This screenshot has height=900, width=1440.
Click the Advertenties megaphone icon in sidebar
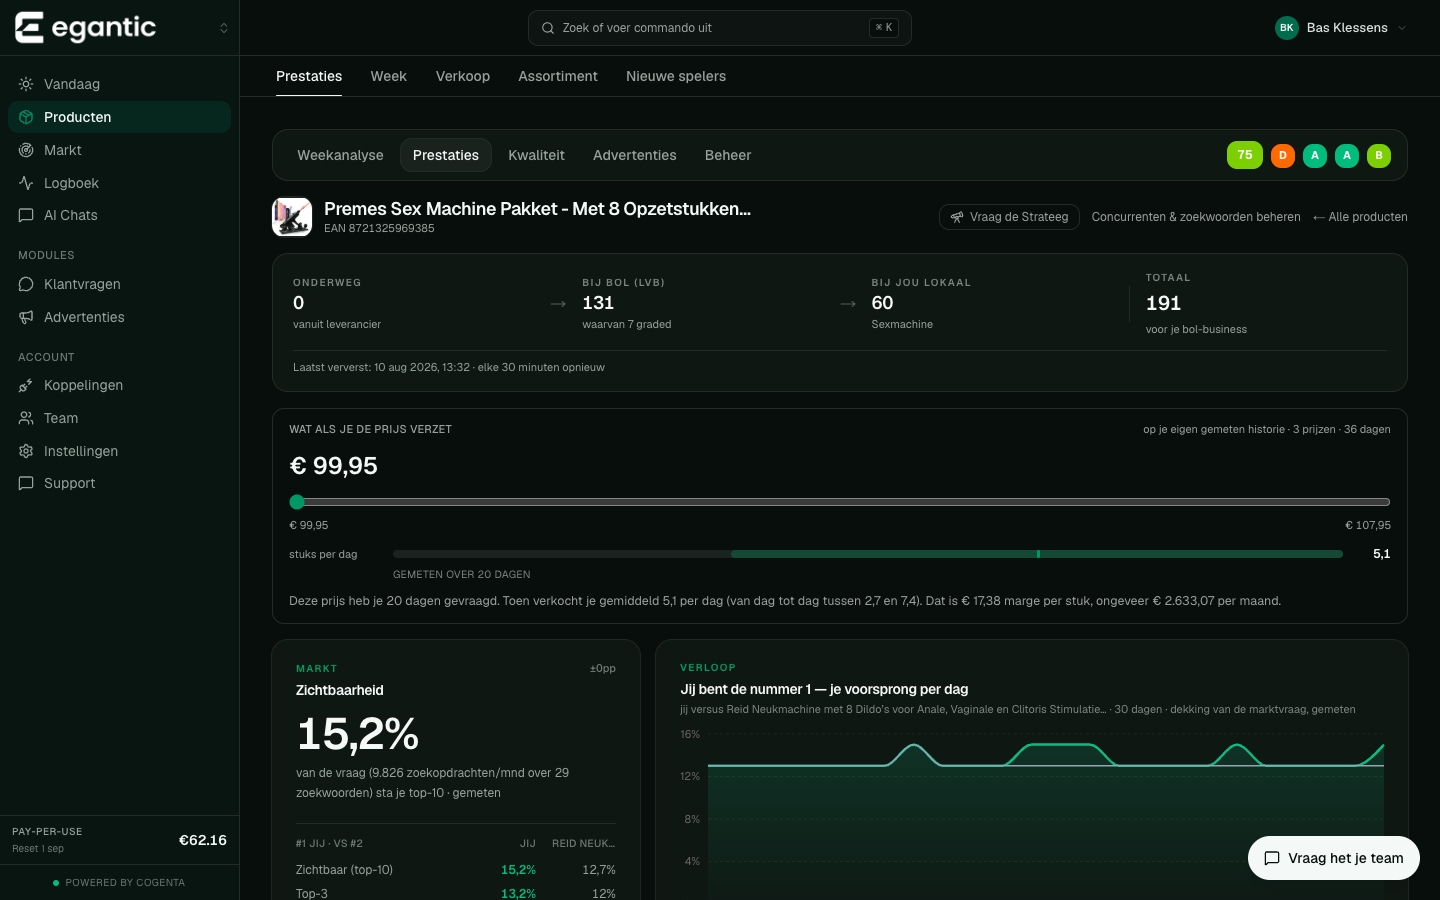pos(26,317)
